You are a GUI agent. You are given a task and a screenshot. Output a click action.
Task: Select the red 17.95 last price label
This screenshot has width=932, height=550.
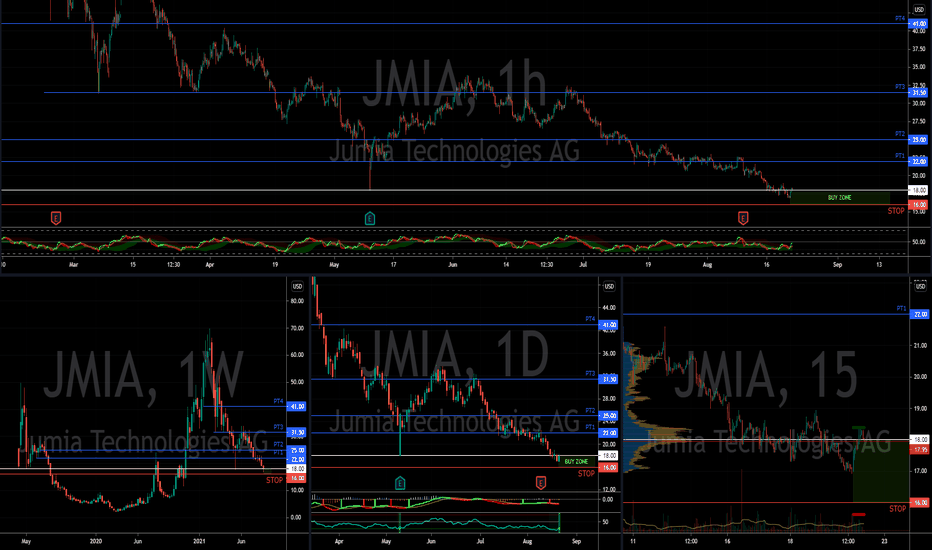(x=920, y=450)
